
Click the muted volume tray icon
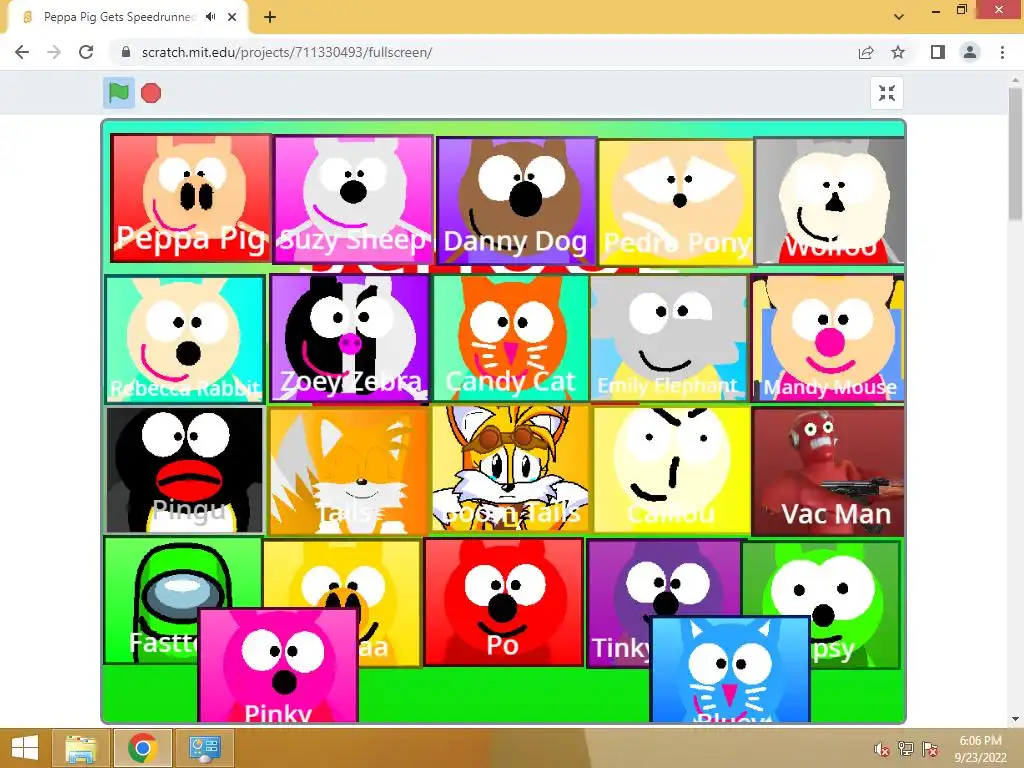(x=882, y=749)
